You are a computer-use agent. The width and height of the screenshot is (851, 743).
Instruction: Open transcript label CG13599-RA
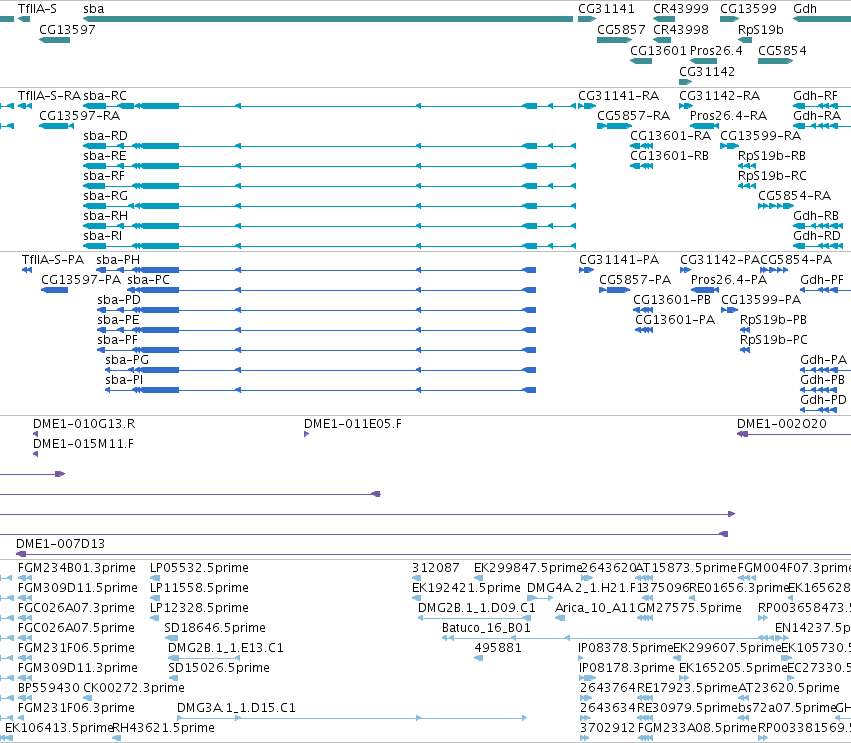pos(760,136)
